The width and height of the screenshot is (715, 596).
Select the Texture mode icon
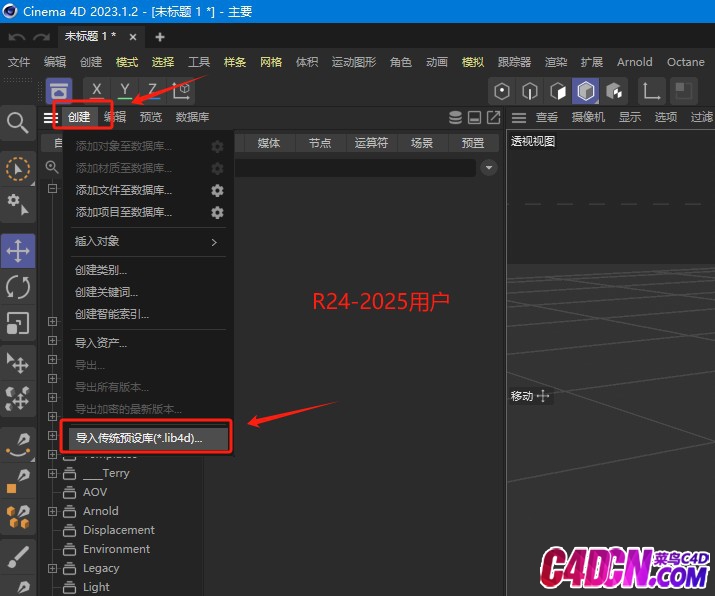pos(614,91)
